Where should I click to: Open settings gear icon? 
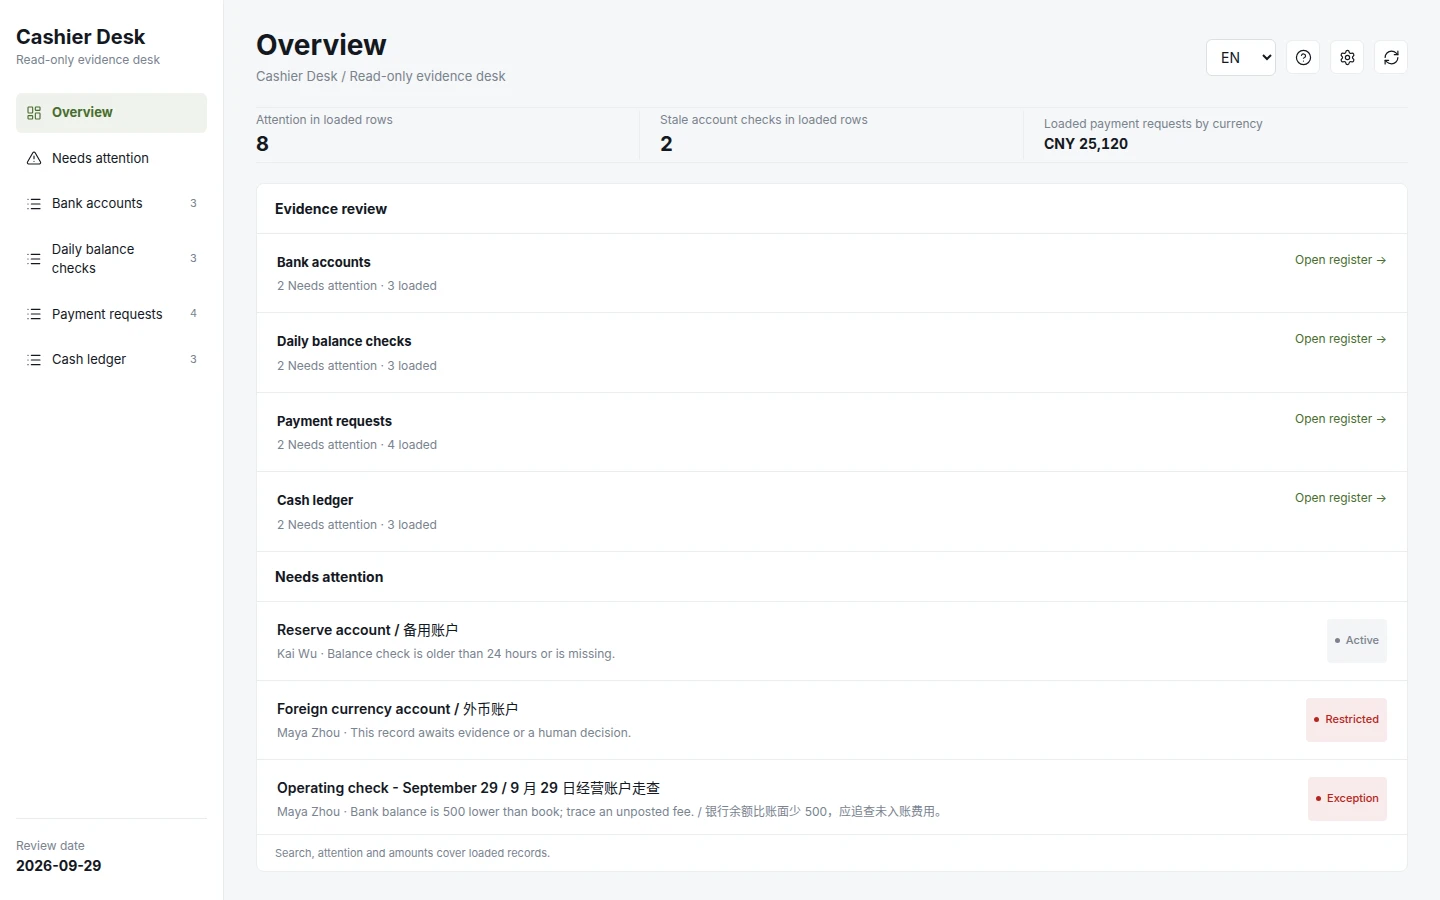click(x=1347, y=58)
